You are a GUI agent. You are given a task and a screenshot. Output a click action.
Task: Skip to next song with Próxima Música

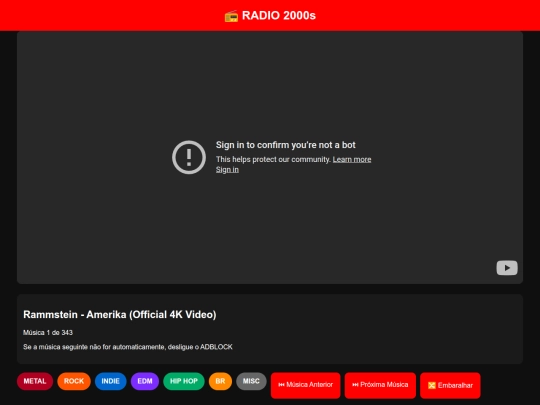[380, 385]
